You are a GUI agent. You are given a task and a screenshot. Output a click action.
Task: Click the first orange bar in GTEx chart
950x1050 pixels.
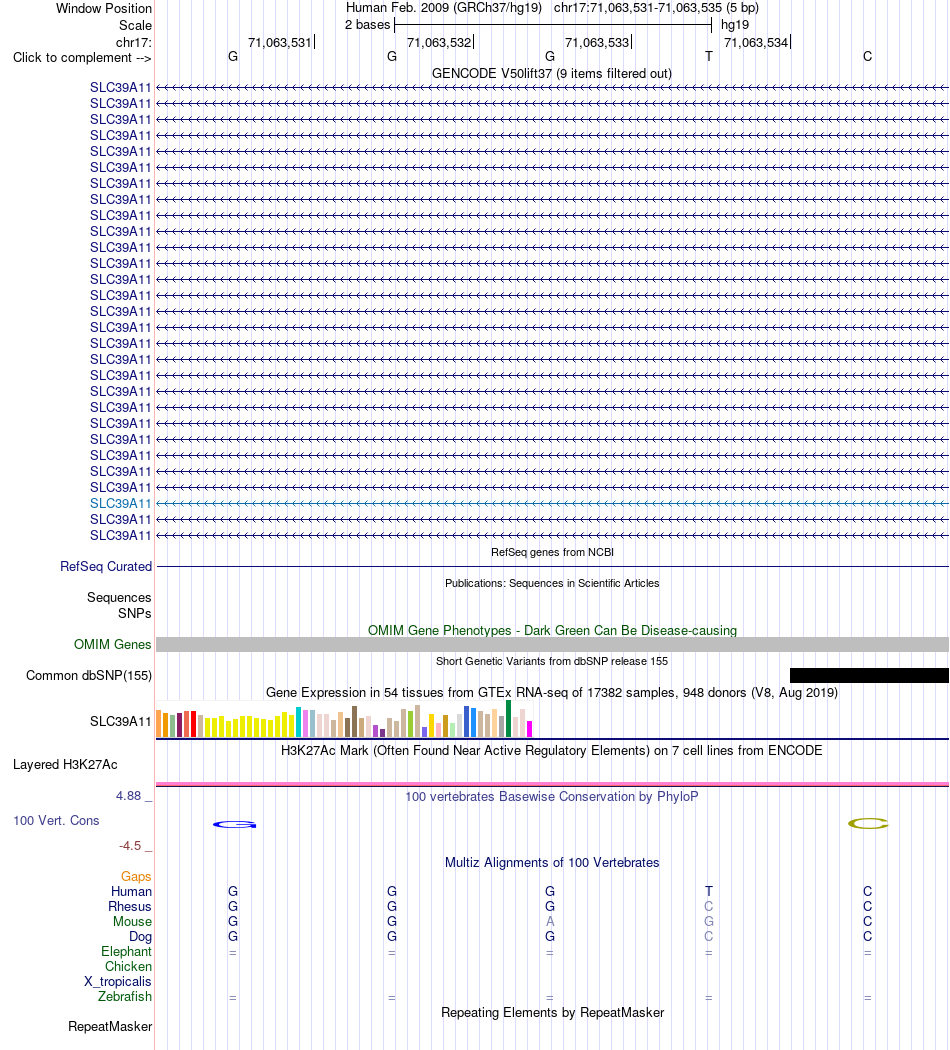[x=159, y=724]
